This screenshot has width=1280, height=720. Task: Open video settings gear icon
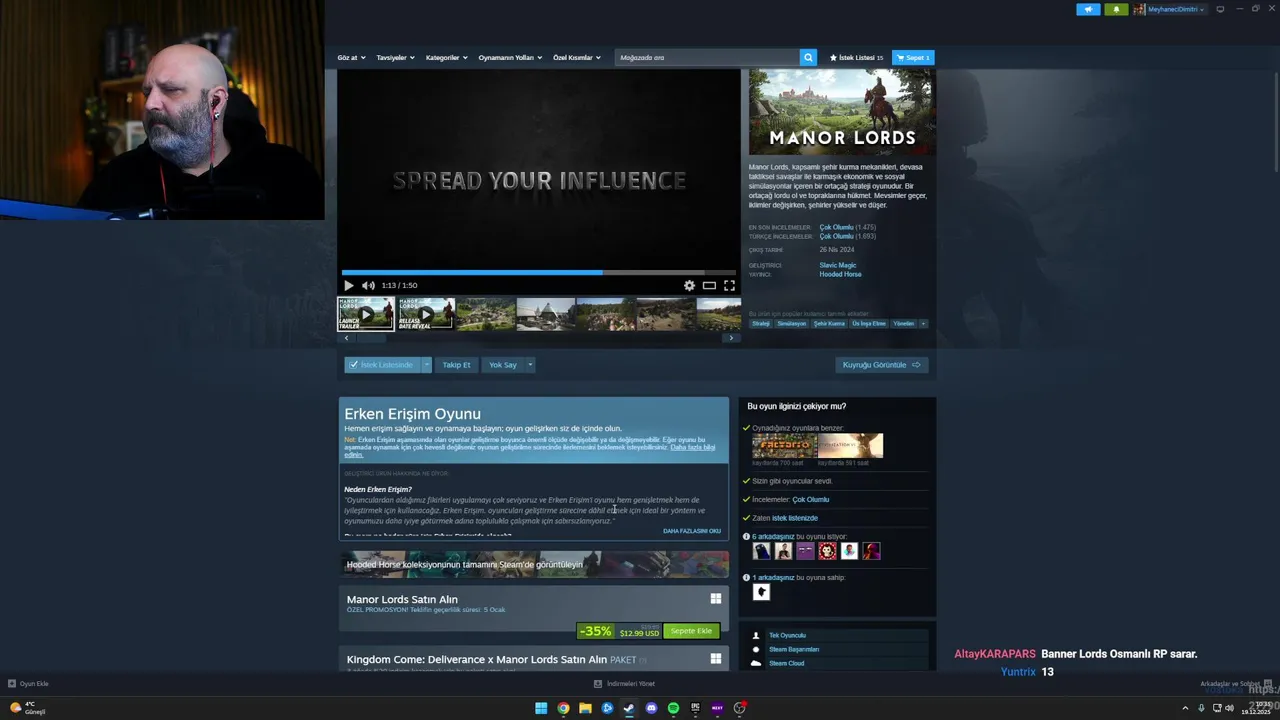coord(689,285)
